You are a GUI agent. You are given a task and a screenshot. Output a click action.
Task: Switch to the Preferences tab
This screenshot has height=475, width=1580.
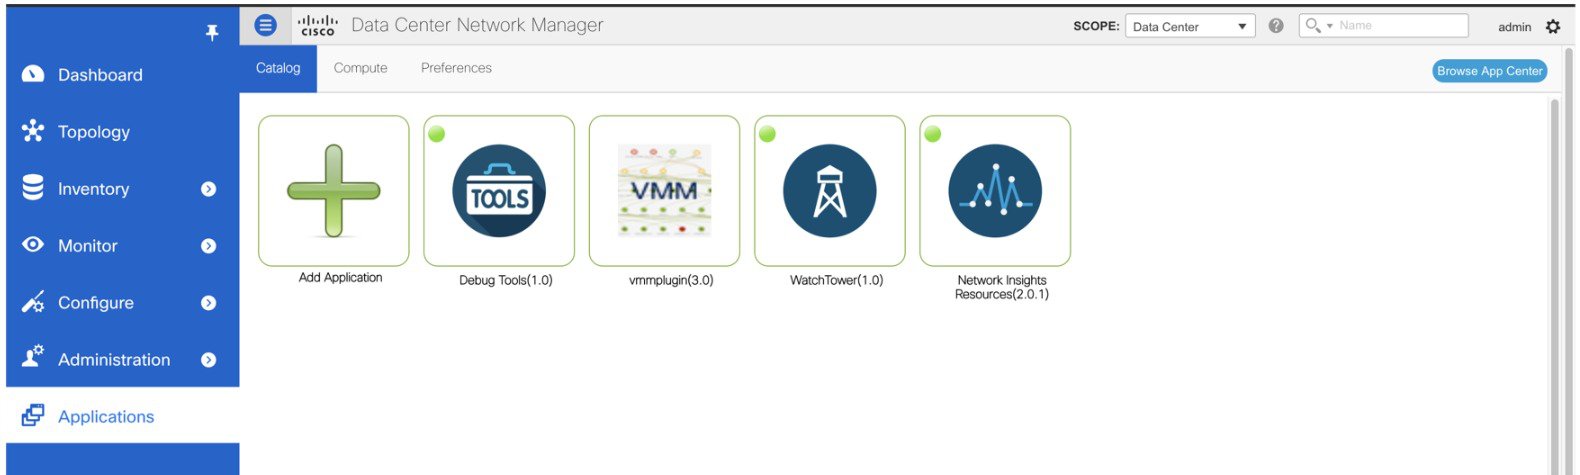(456, 68)
